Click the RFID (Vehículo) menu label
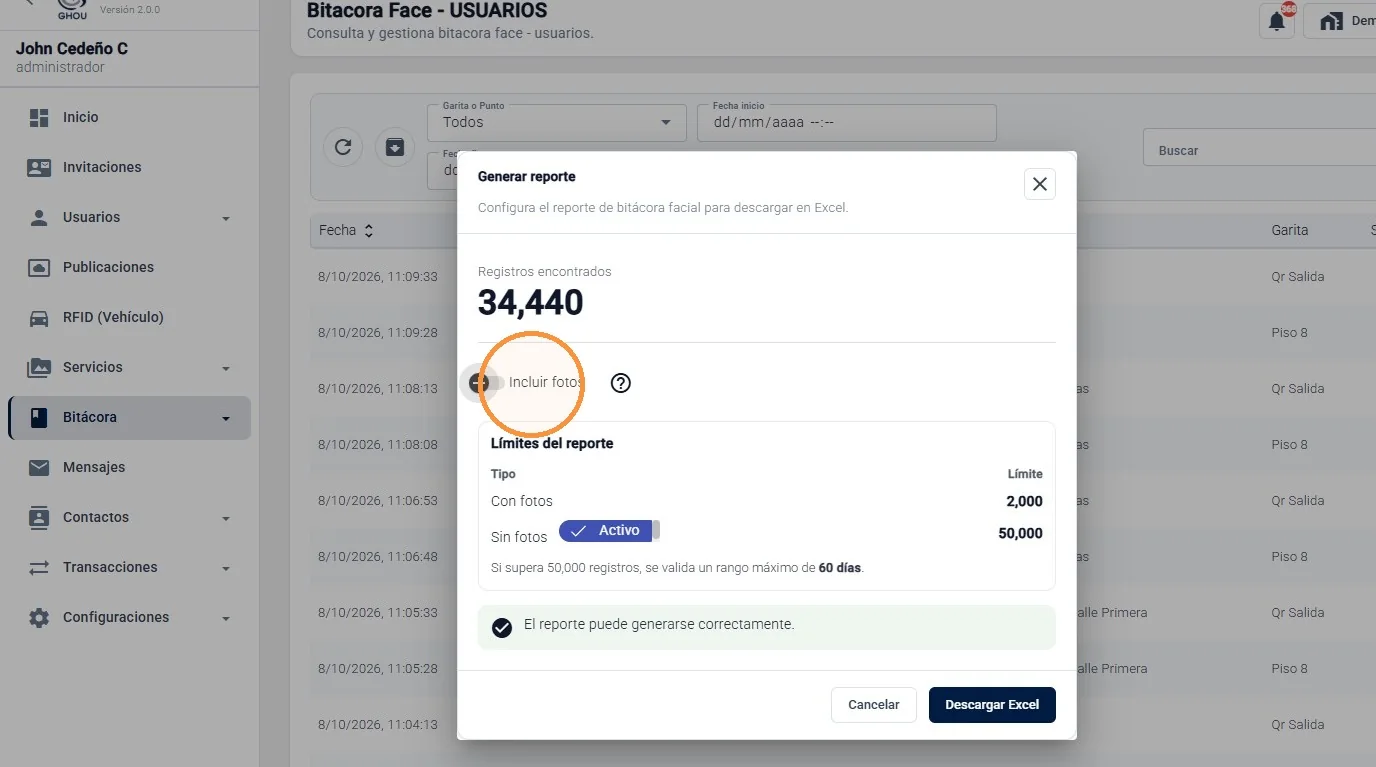Image resolution: width=1376 pixels, height=767 pixels. (x=113, y=317)
